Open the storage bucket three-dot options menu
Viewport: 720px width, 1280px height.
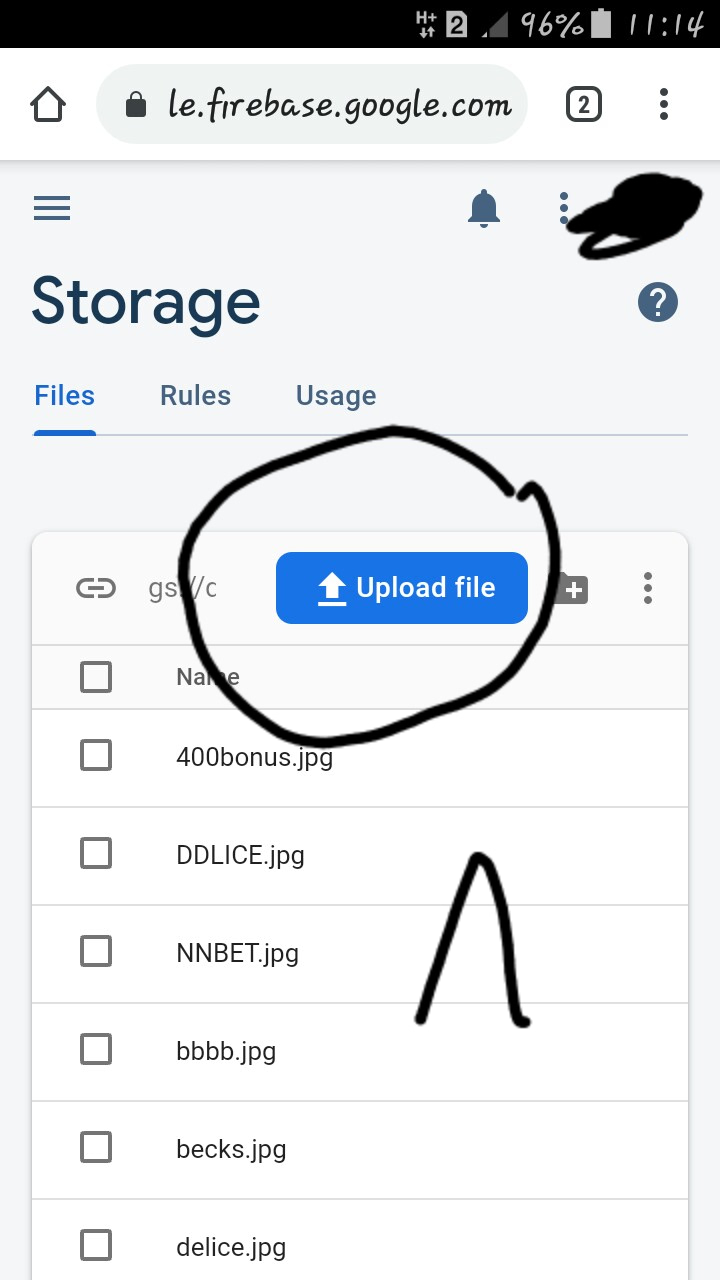click(x=648, y=588)
